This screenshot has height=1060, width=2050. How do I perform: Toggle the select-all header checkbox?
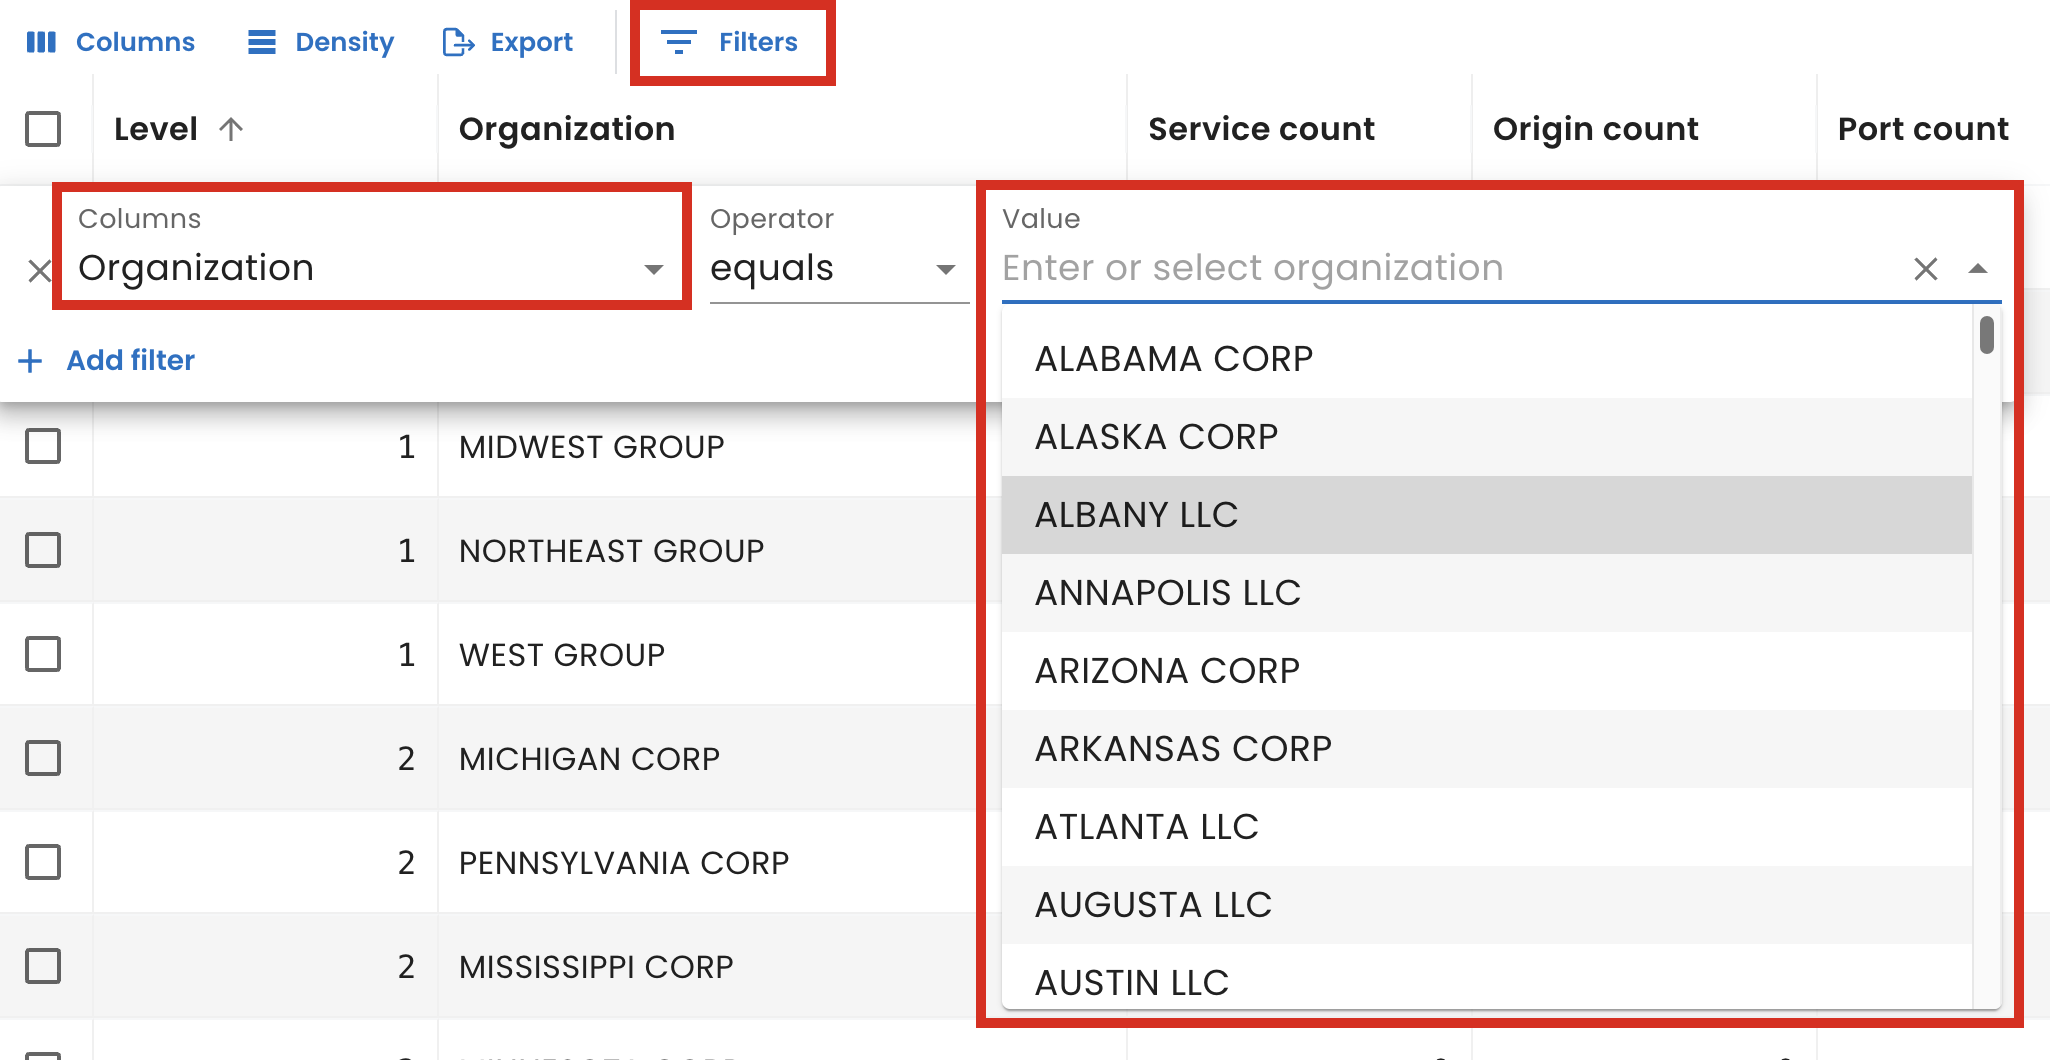click(x=43, y=129)
